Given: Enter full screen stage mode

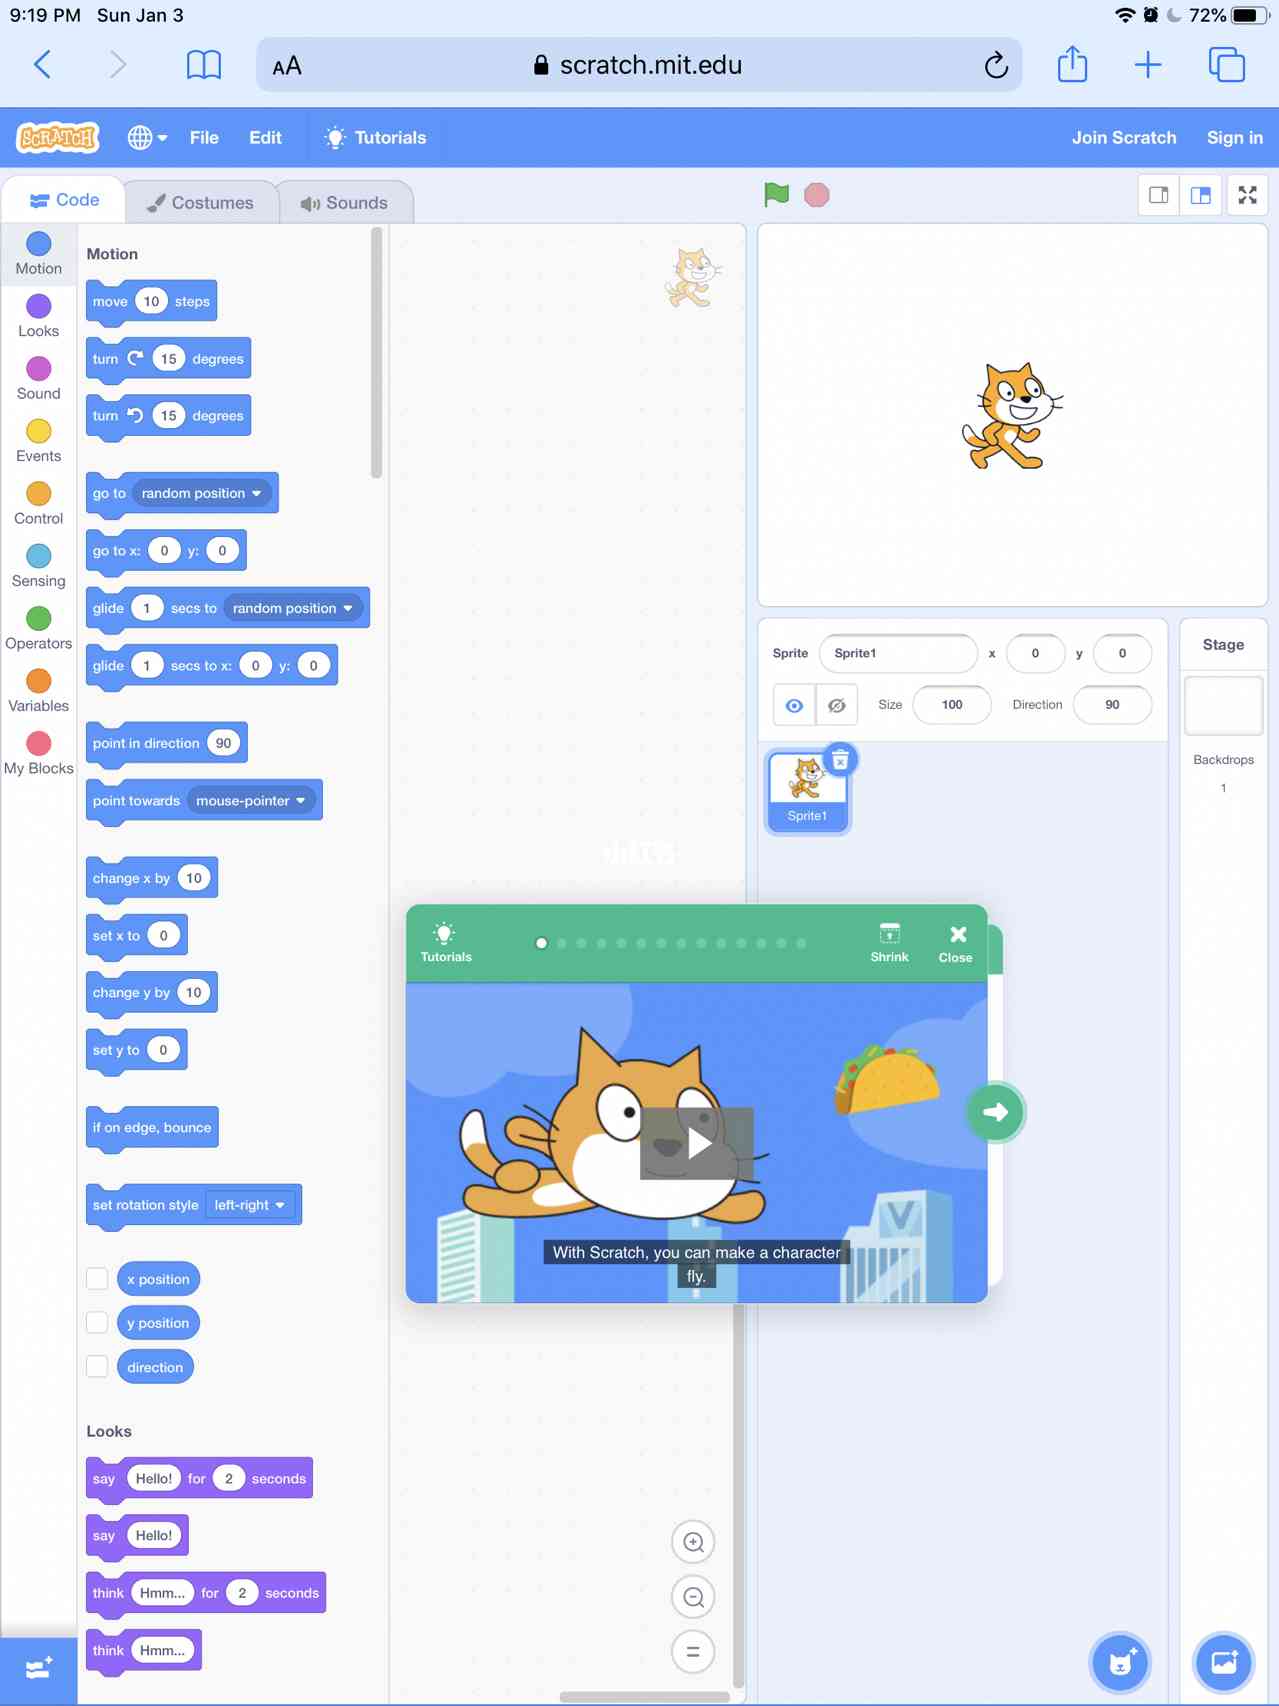Looking at the screenshot, I should point(1248,195).
